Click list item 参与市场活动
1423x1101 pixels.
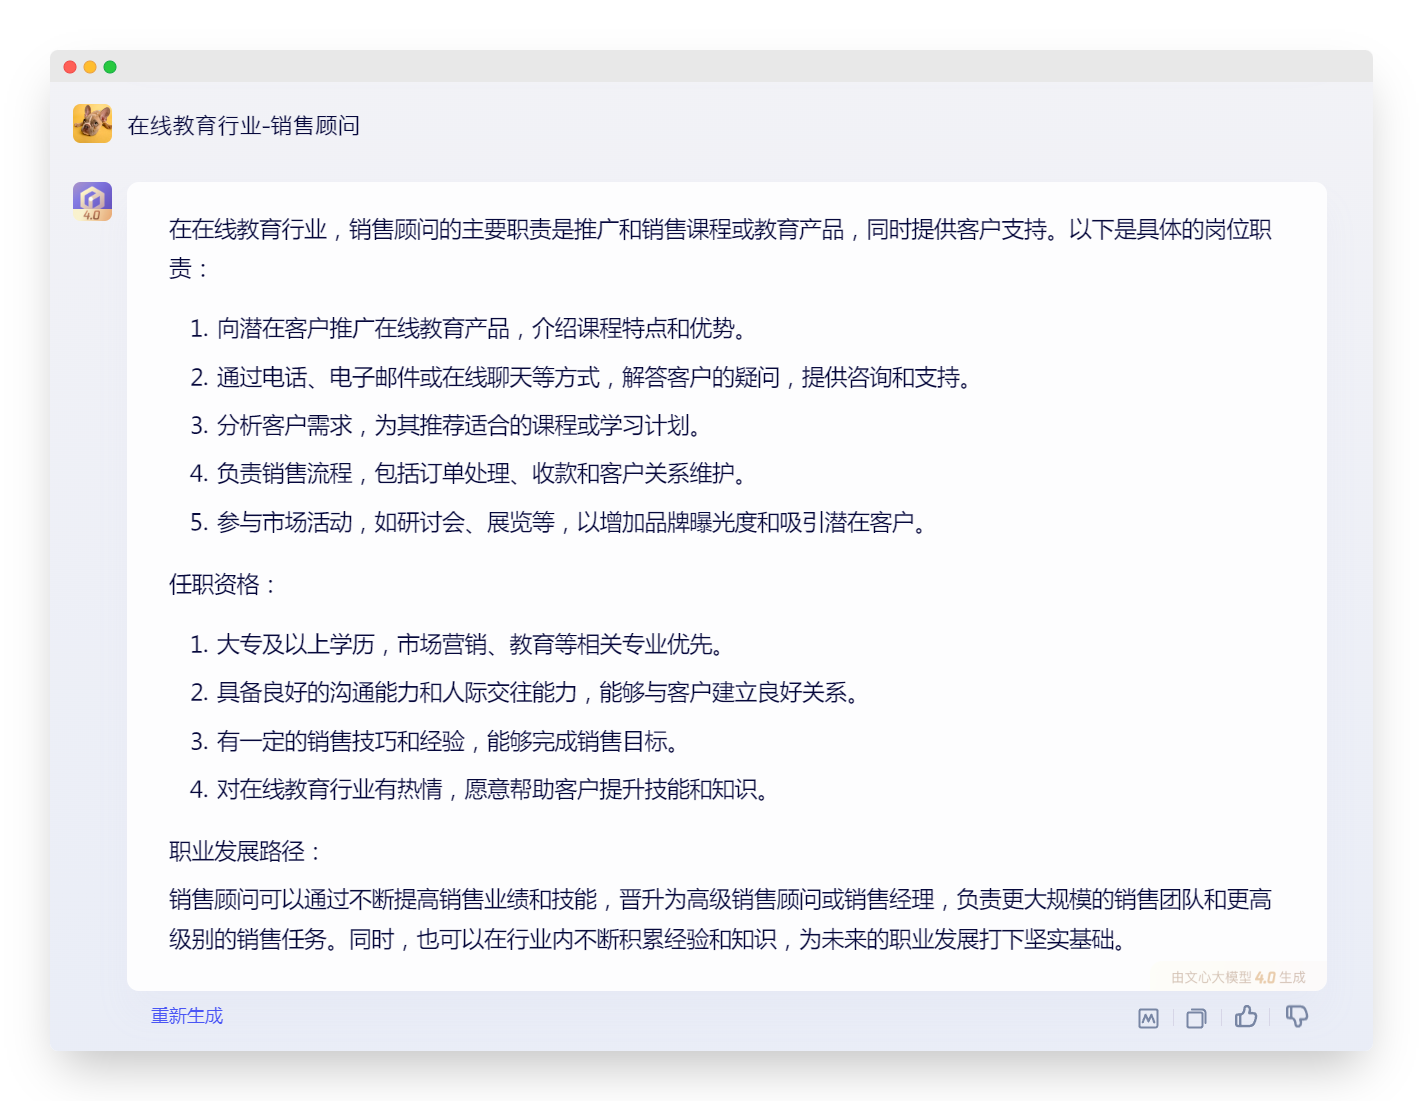click(559, 523)
